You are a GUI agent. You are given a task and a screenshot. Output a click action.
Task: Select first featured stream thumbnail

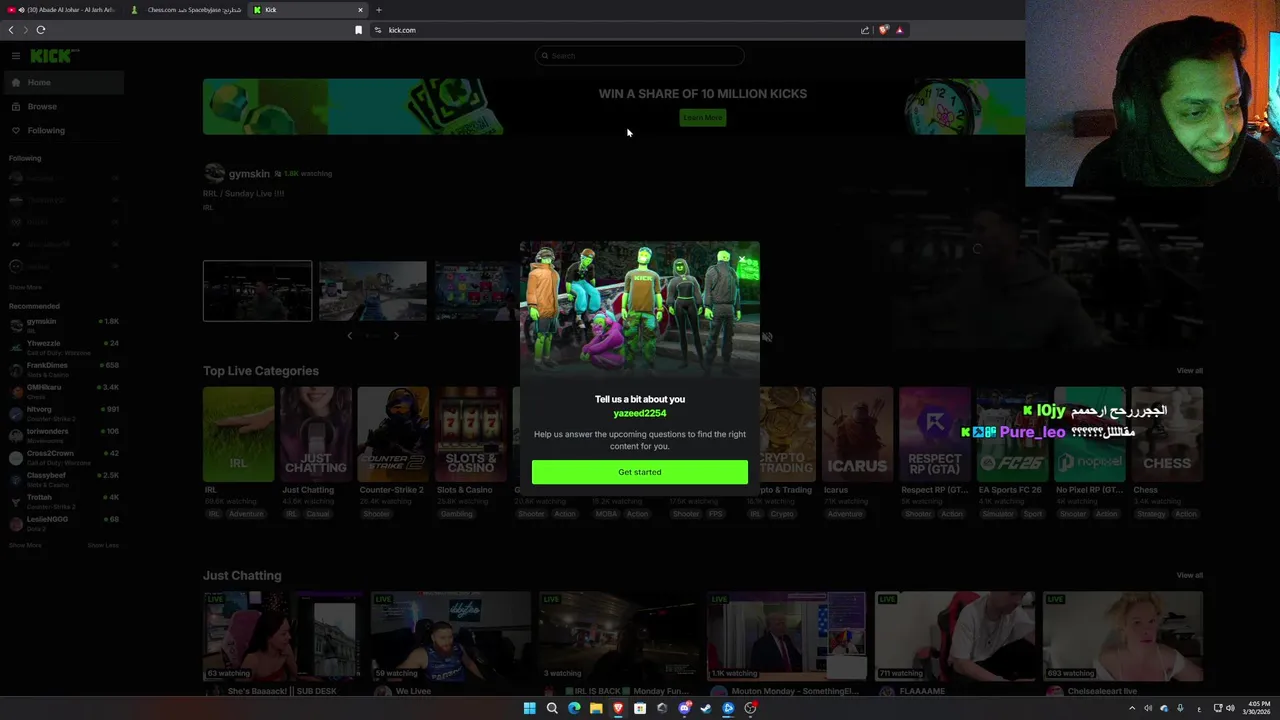257,291
